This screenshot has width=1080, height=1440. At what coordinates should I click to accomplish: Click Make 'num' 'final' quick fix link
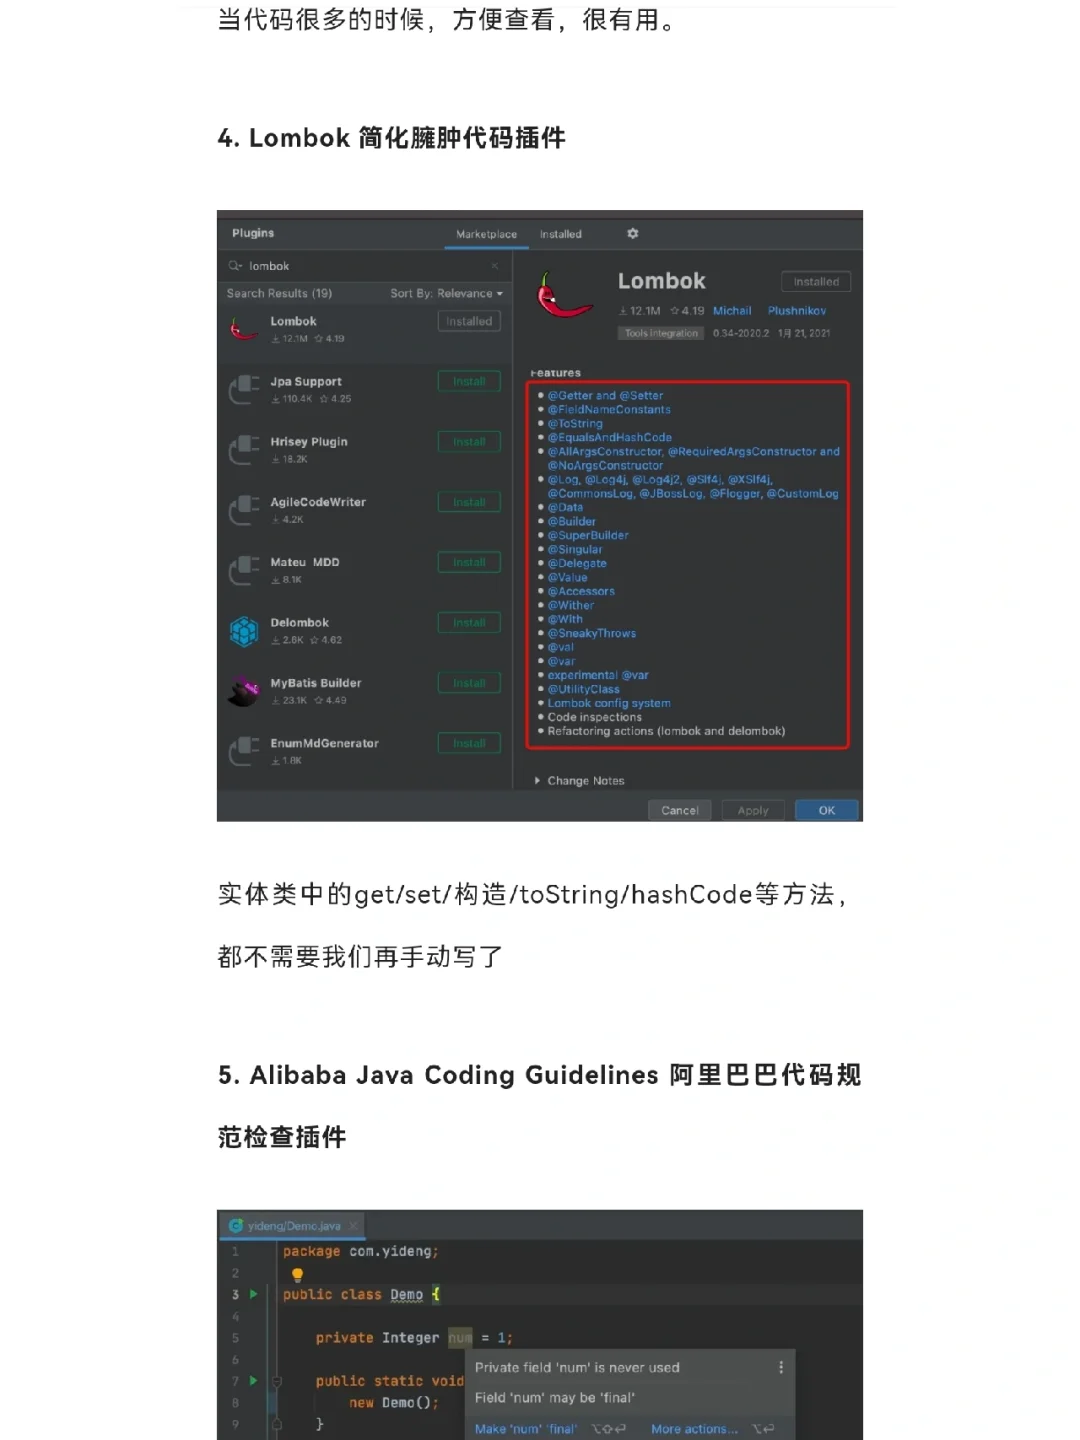coord(525,1429)
